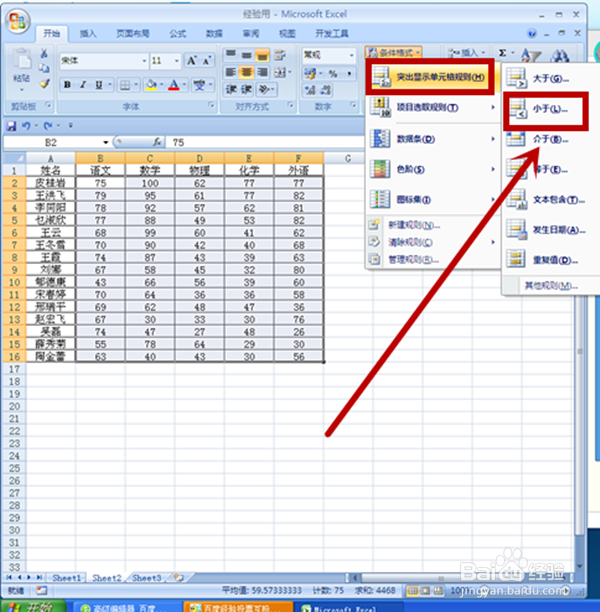Choose 色阶(S) menu item
Screen dimensions: 600x612
tap(433, 169)
